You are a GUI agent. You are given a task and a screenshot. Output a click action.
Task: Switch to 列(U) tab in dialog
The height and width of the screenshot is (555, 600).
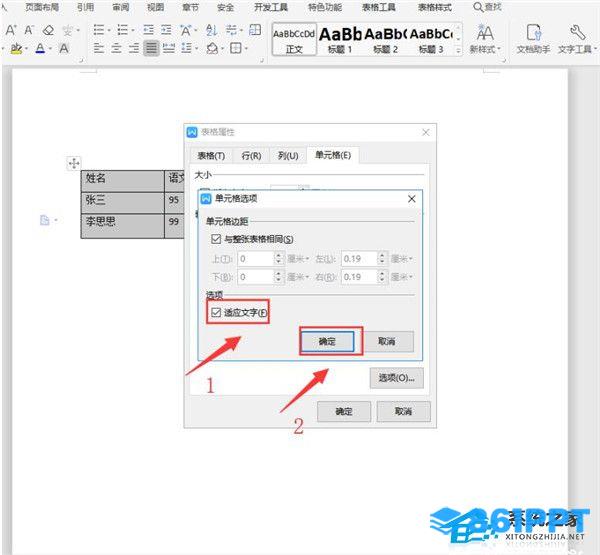pyautogui.click(x=288, y=155)
